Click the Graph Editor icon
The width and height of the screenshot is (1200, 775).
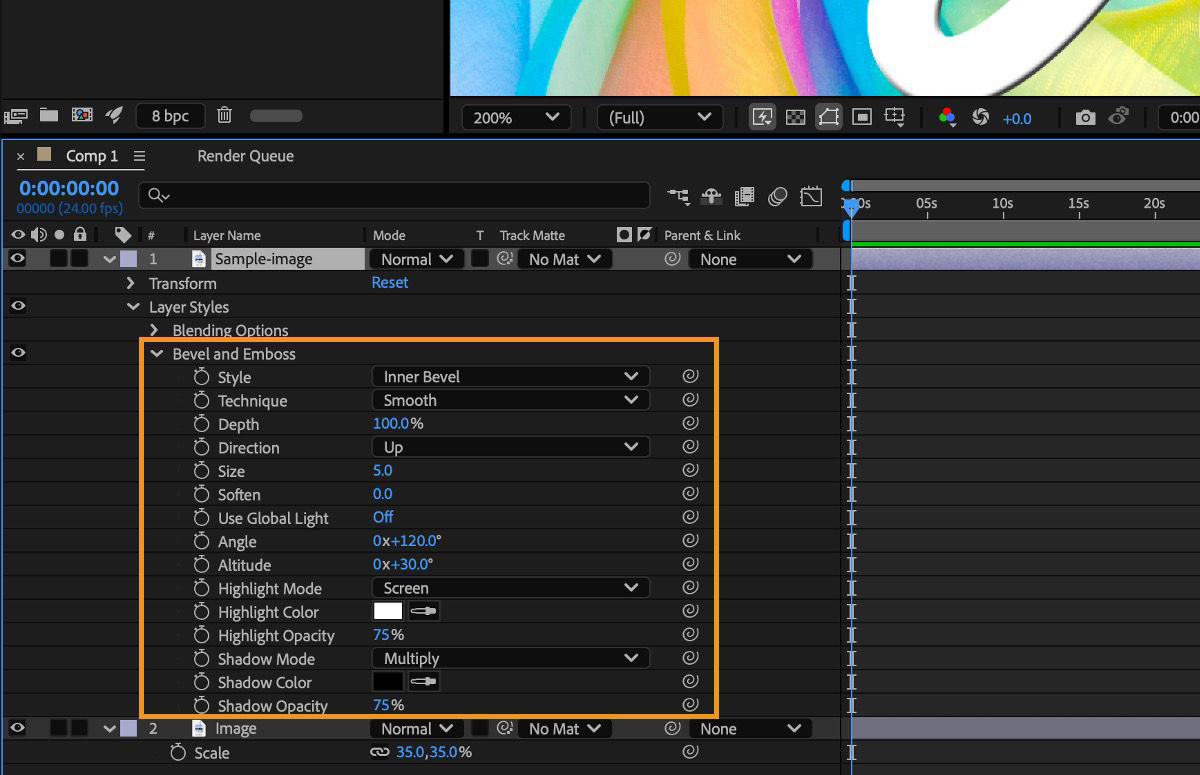(x=811, y=196)
